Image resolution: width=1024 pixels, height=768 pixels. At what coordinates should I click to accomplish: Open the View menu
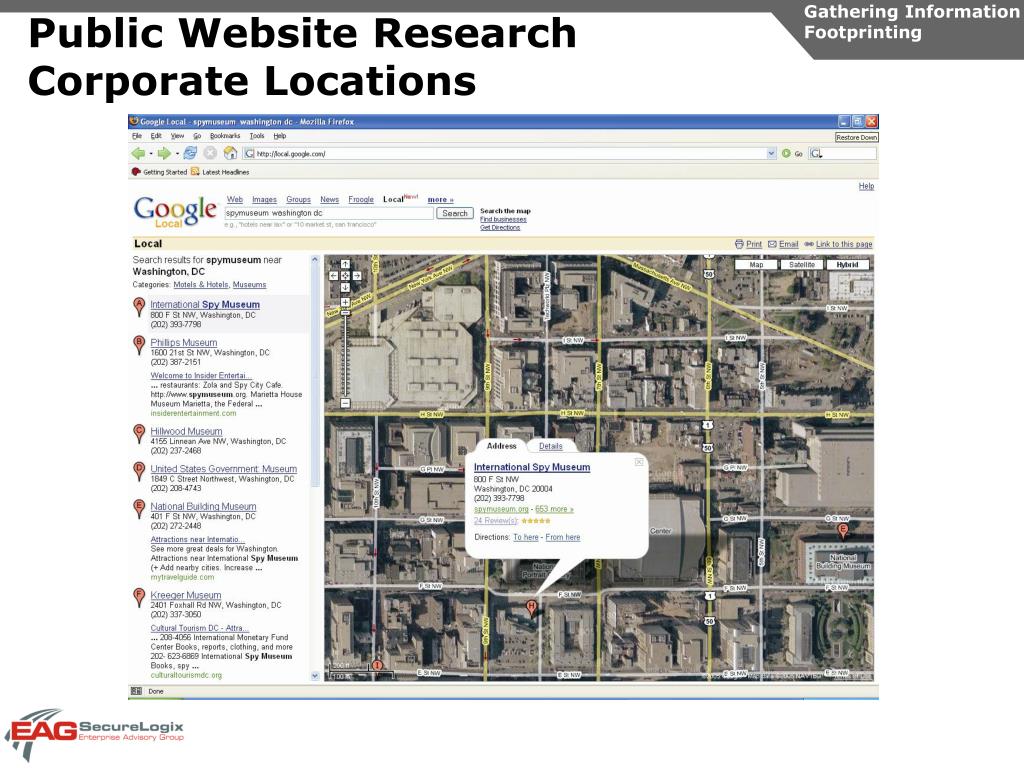pos(178,136)
